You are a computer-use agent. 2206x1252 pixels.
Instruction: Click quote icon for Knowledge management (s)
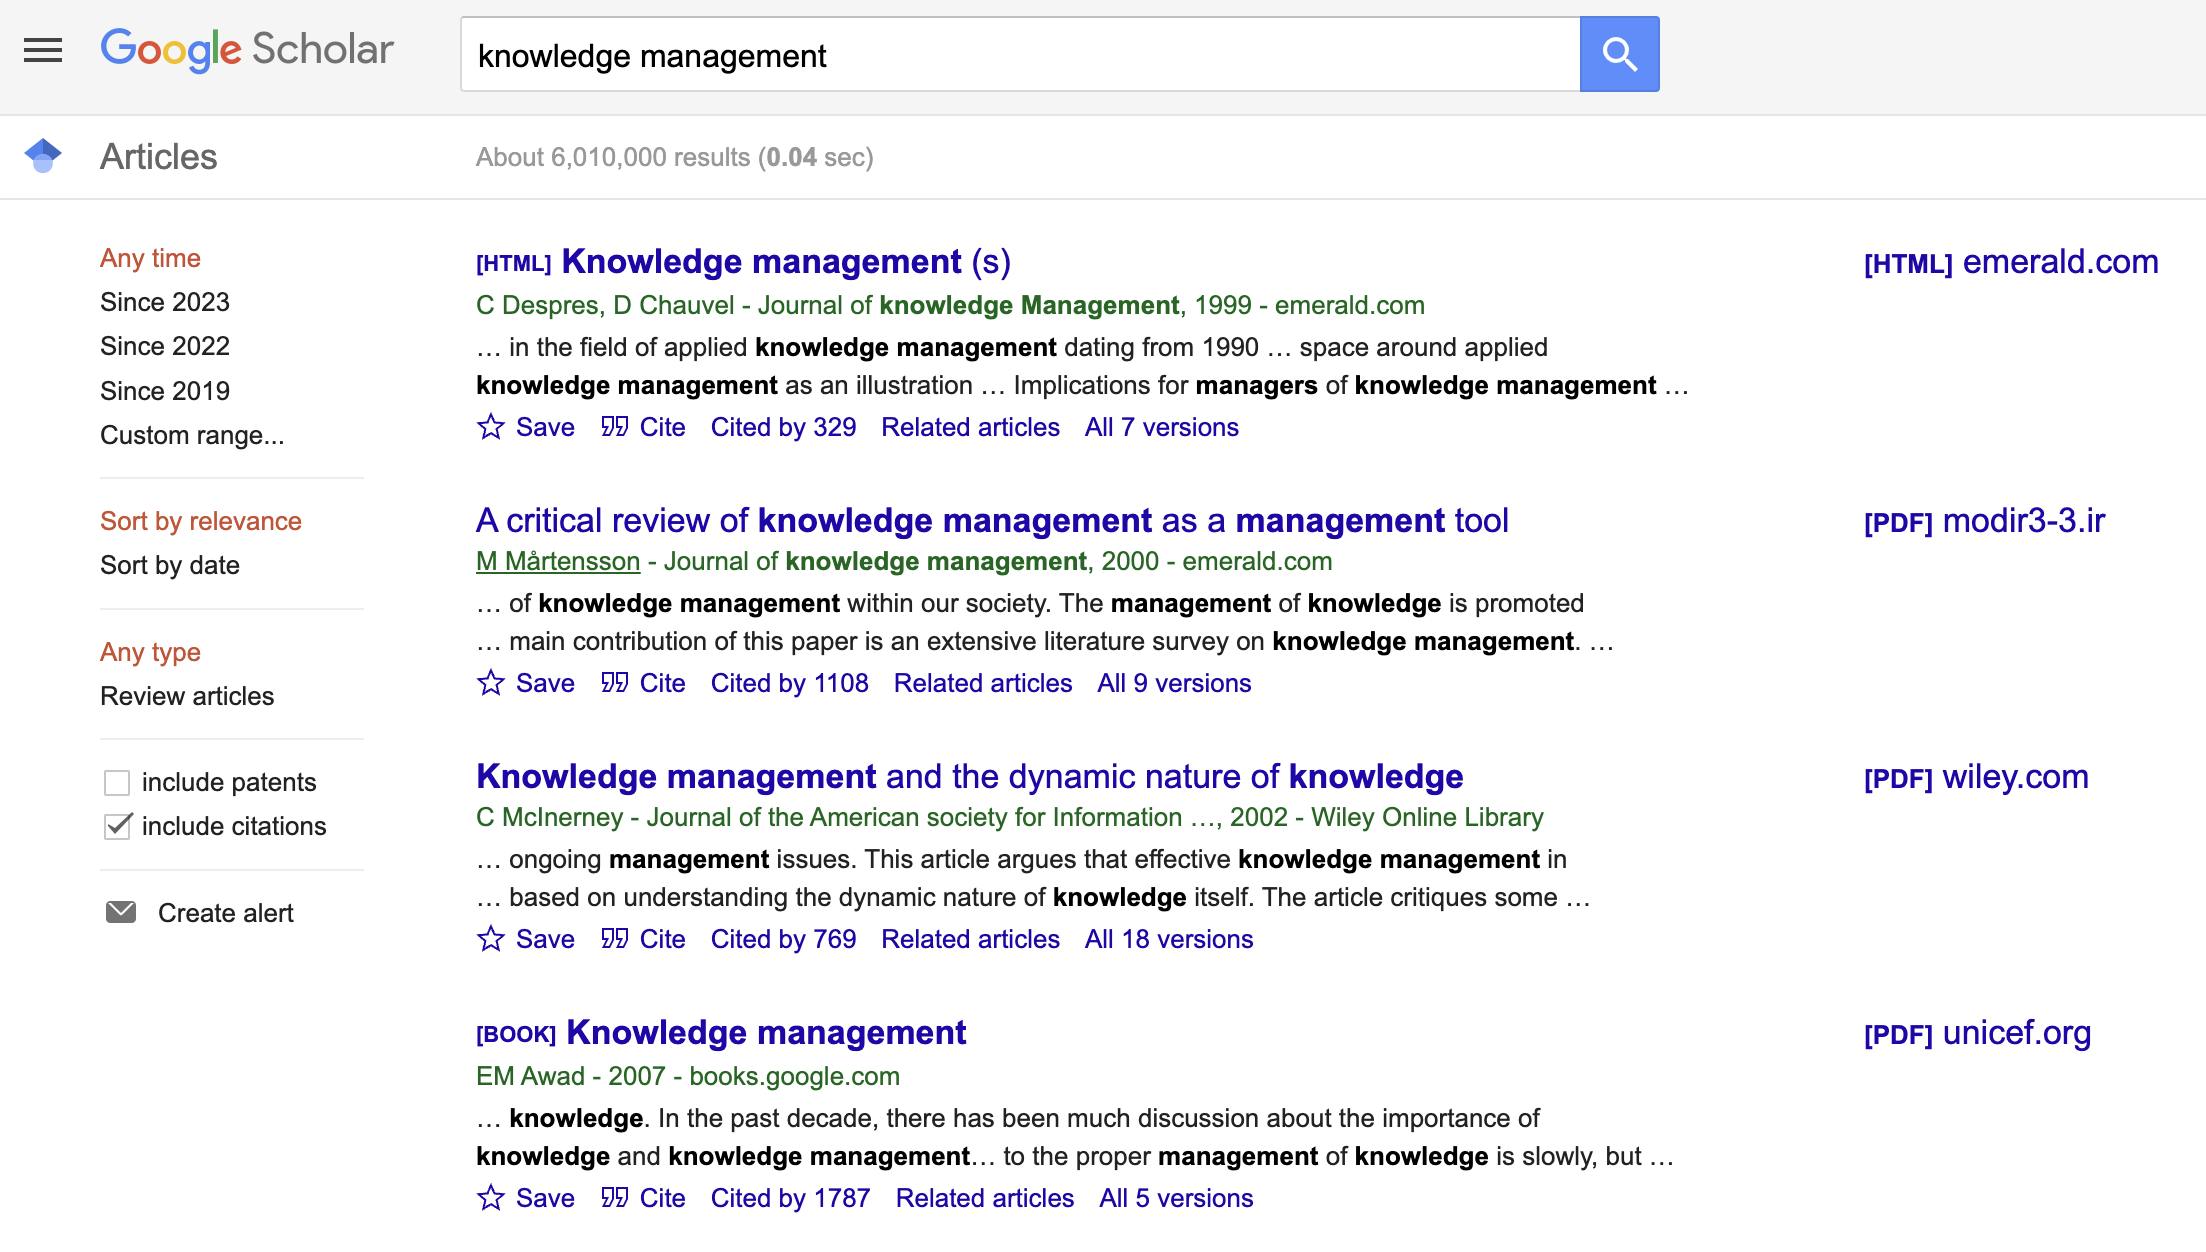click(x=614, y=427)
